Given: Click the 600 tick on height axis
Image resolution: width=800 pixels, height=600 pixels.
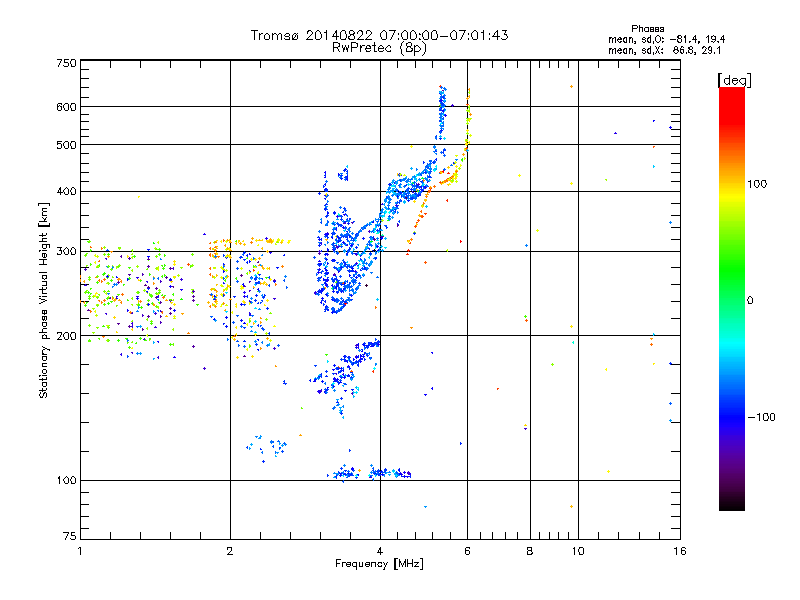Looking at the screenshot, I should coord(66,107).
